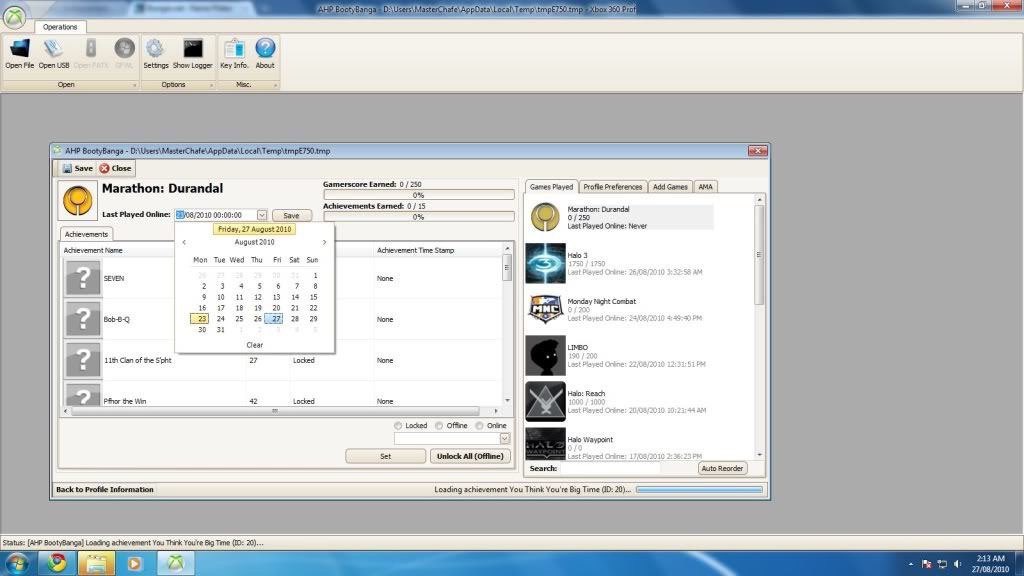Image resolution: width=1024 pixels, height=576 pixels.
Task: Click August 2010 calendar month header
Action: tap(254, 242)
